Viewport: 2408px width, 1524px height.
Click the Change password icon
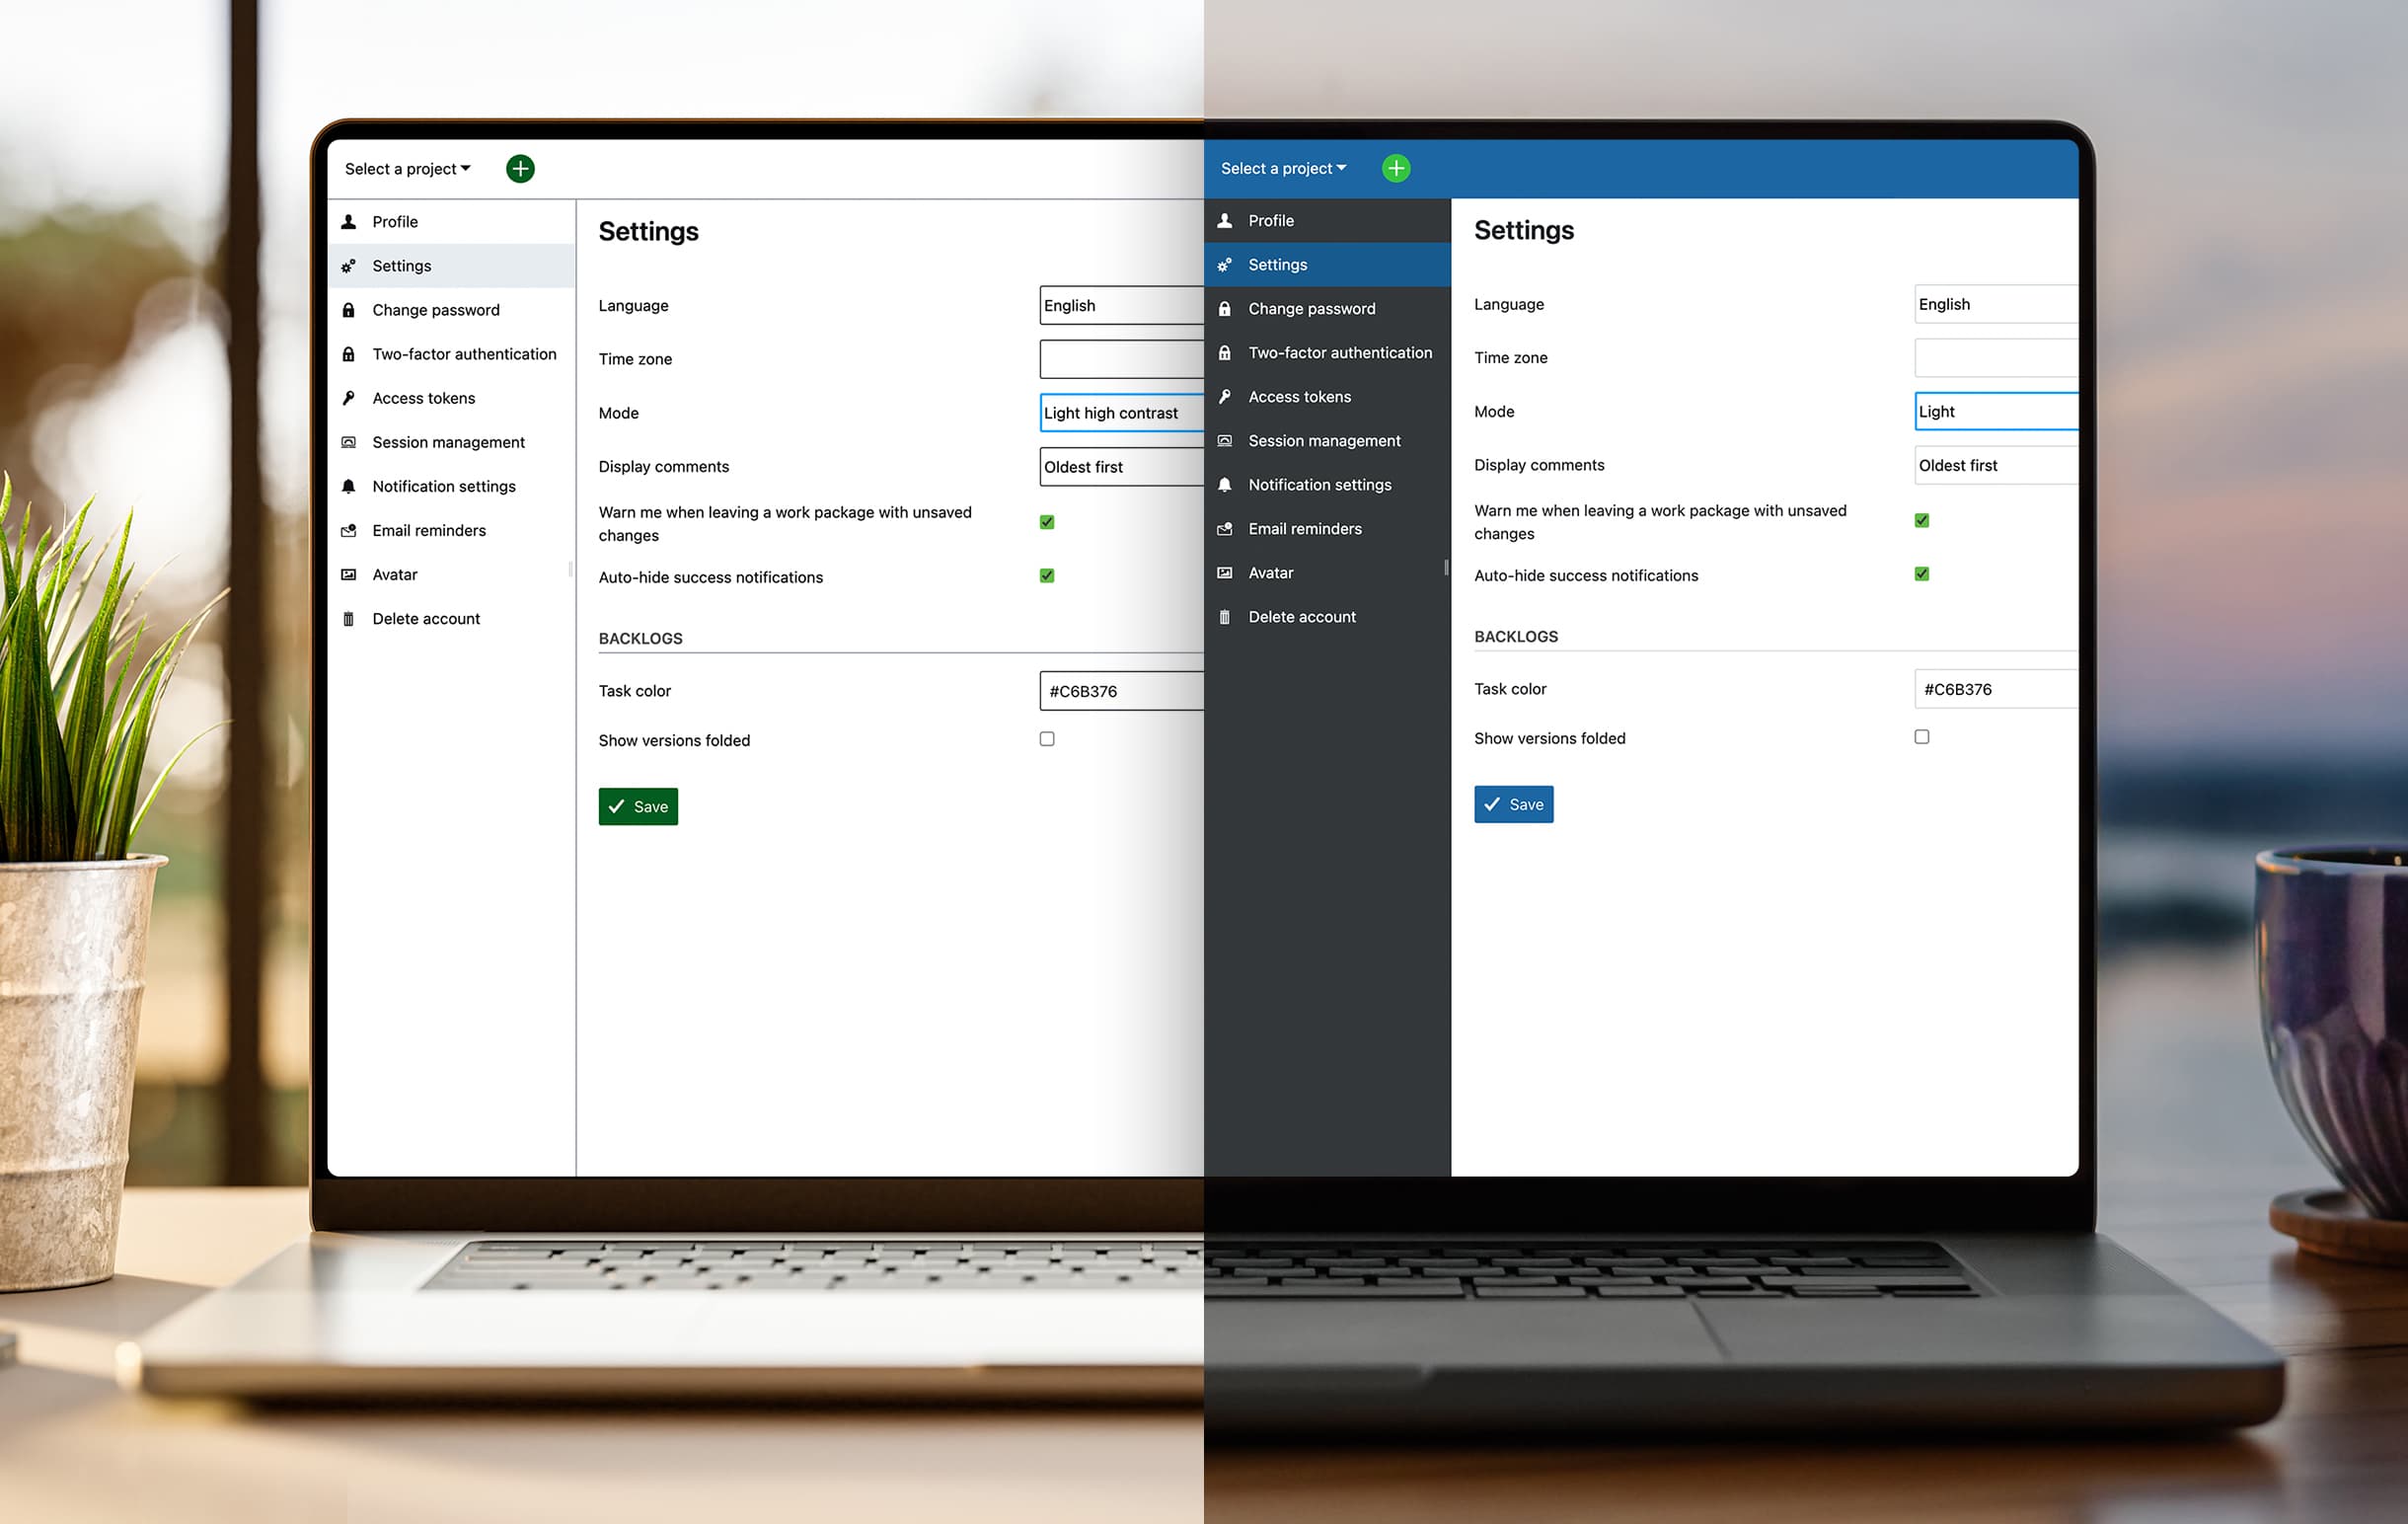click(x=347, y=309)
